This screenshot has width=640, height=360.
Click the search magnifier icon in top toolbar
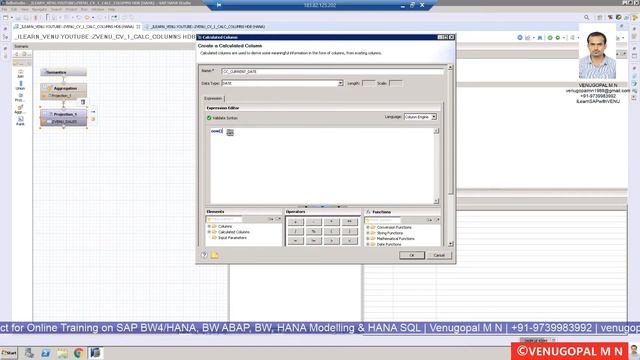tap(587, 17)
